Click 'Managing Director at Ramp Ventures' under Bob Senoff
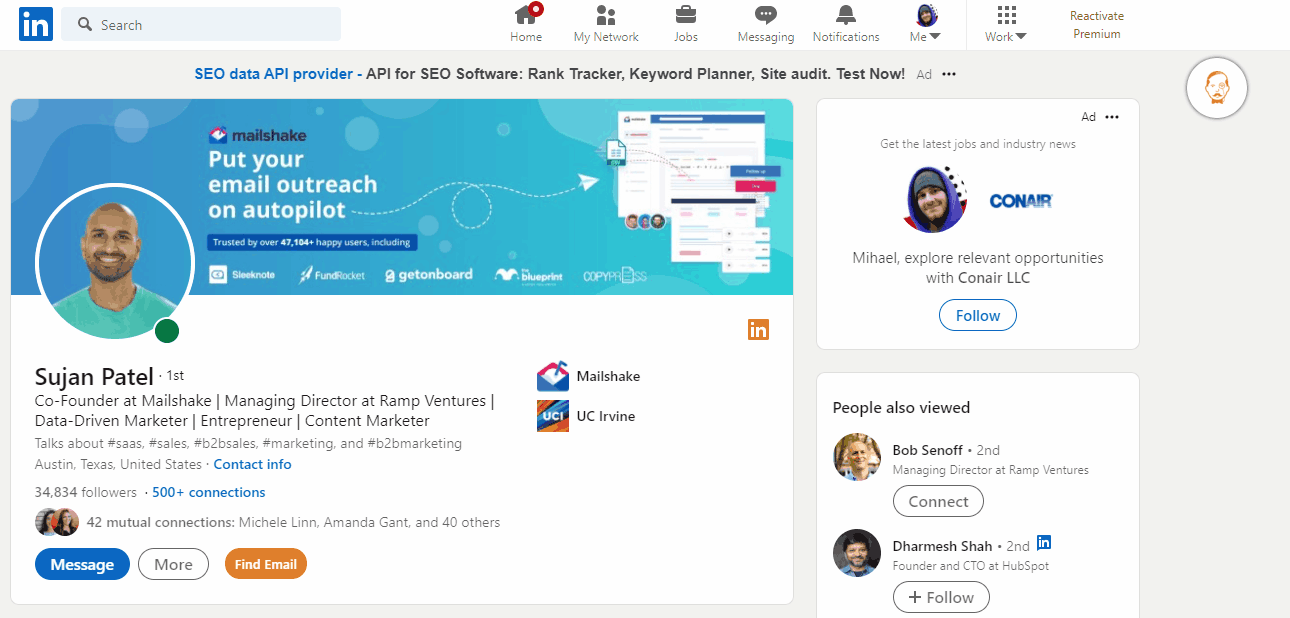The image size is (1290, 618). pos(991,470)
